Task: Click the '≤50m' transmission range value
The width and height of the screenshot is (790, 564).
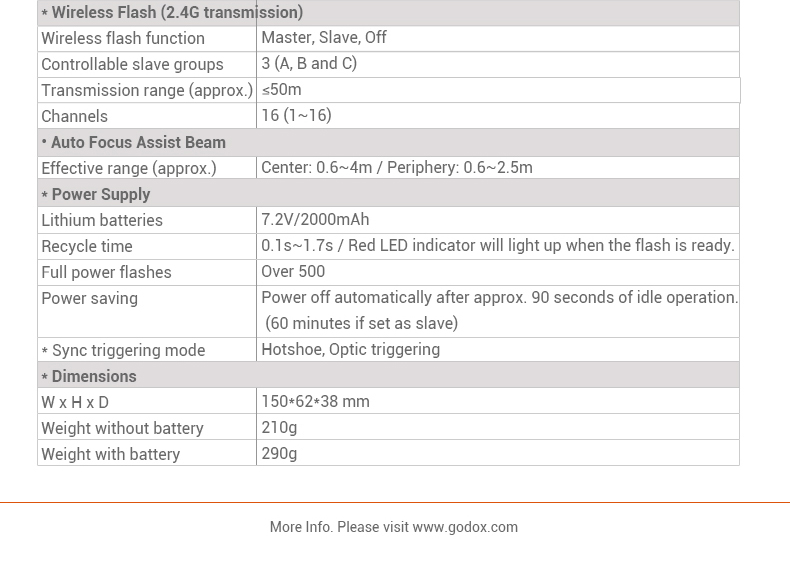Action: coord(281,90)
